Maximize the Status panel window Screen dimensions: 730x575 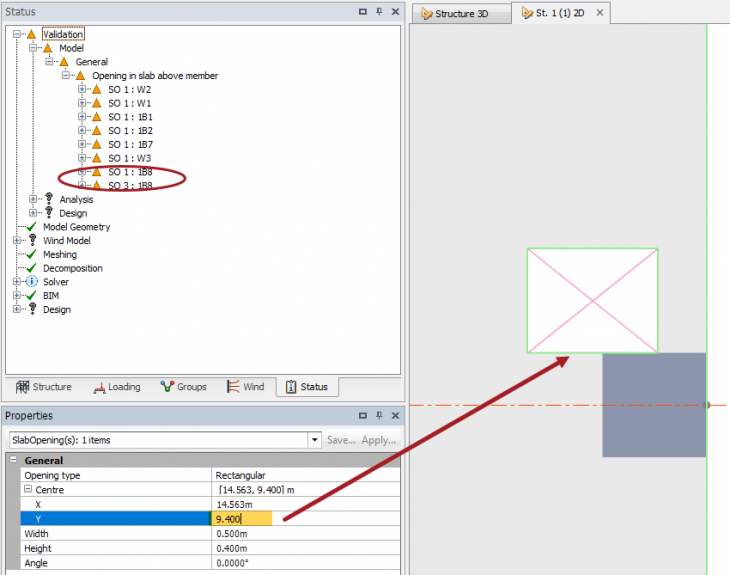click(363, 12)
